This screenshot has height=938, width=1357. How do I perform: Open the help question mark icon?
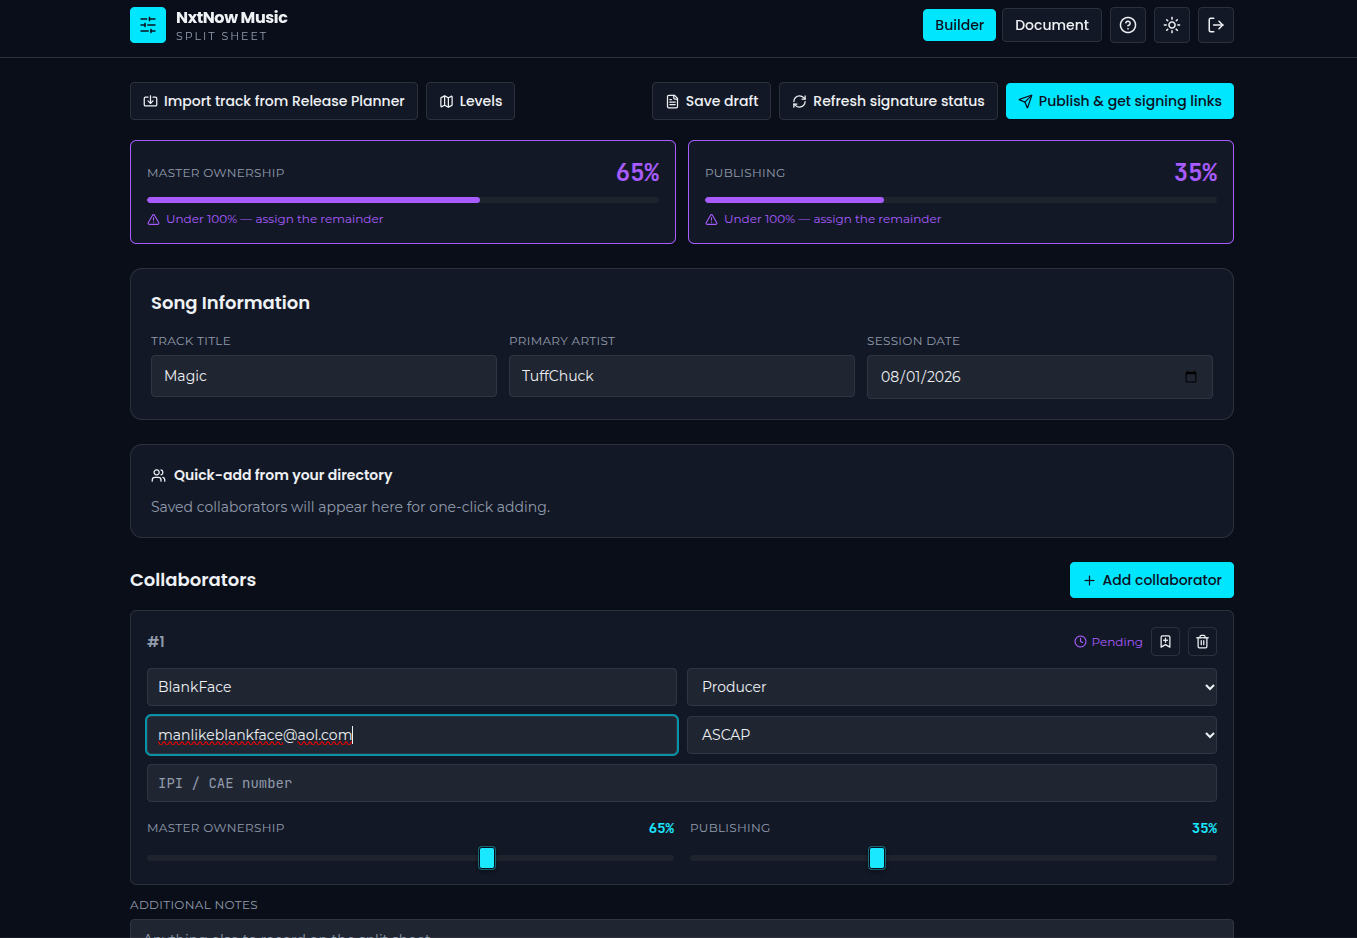(1128, 25)
